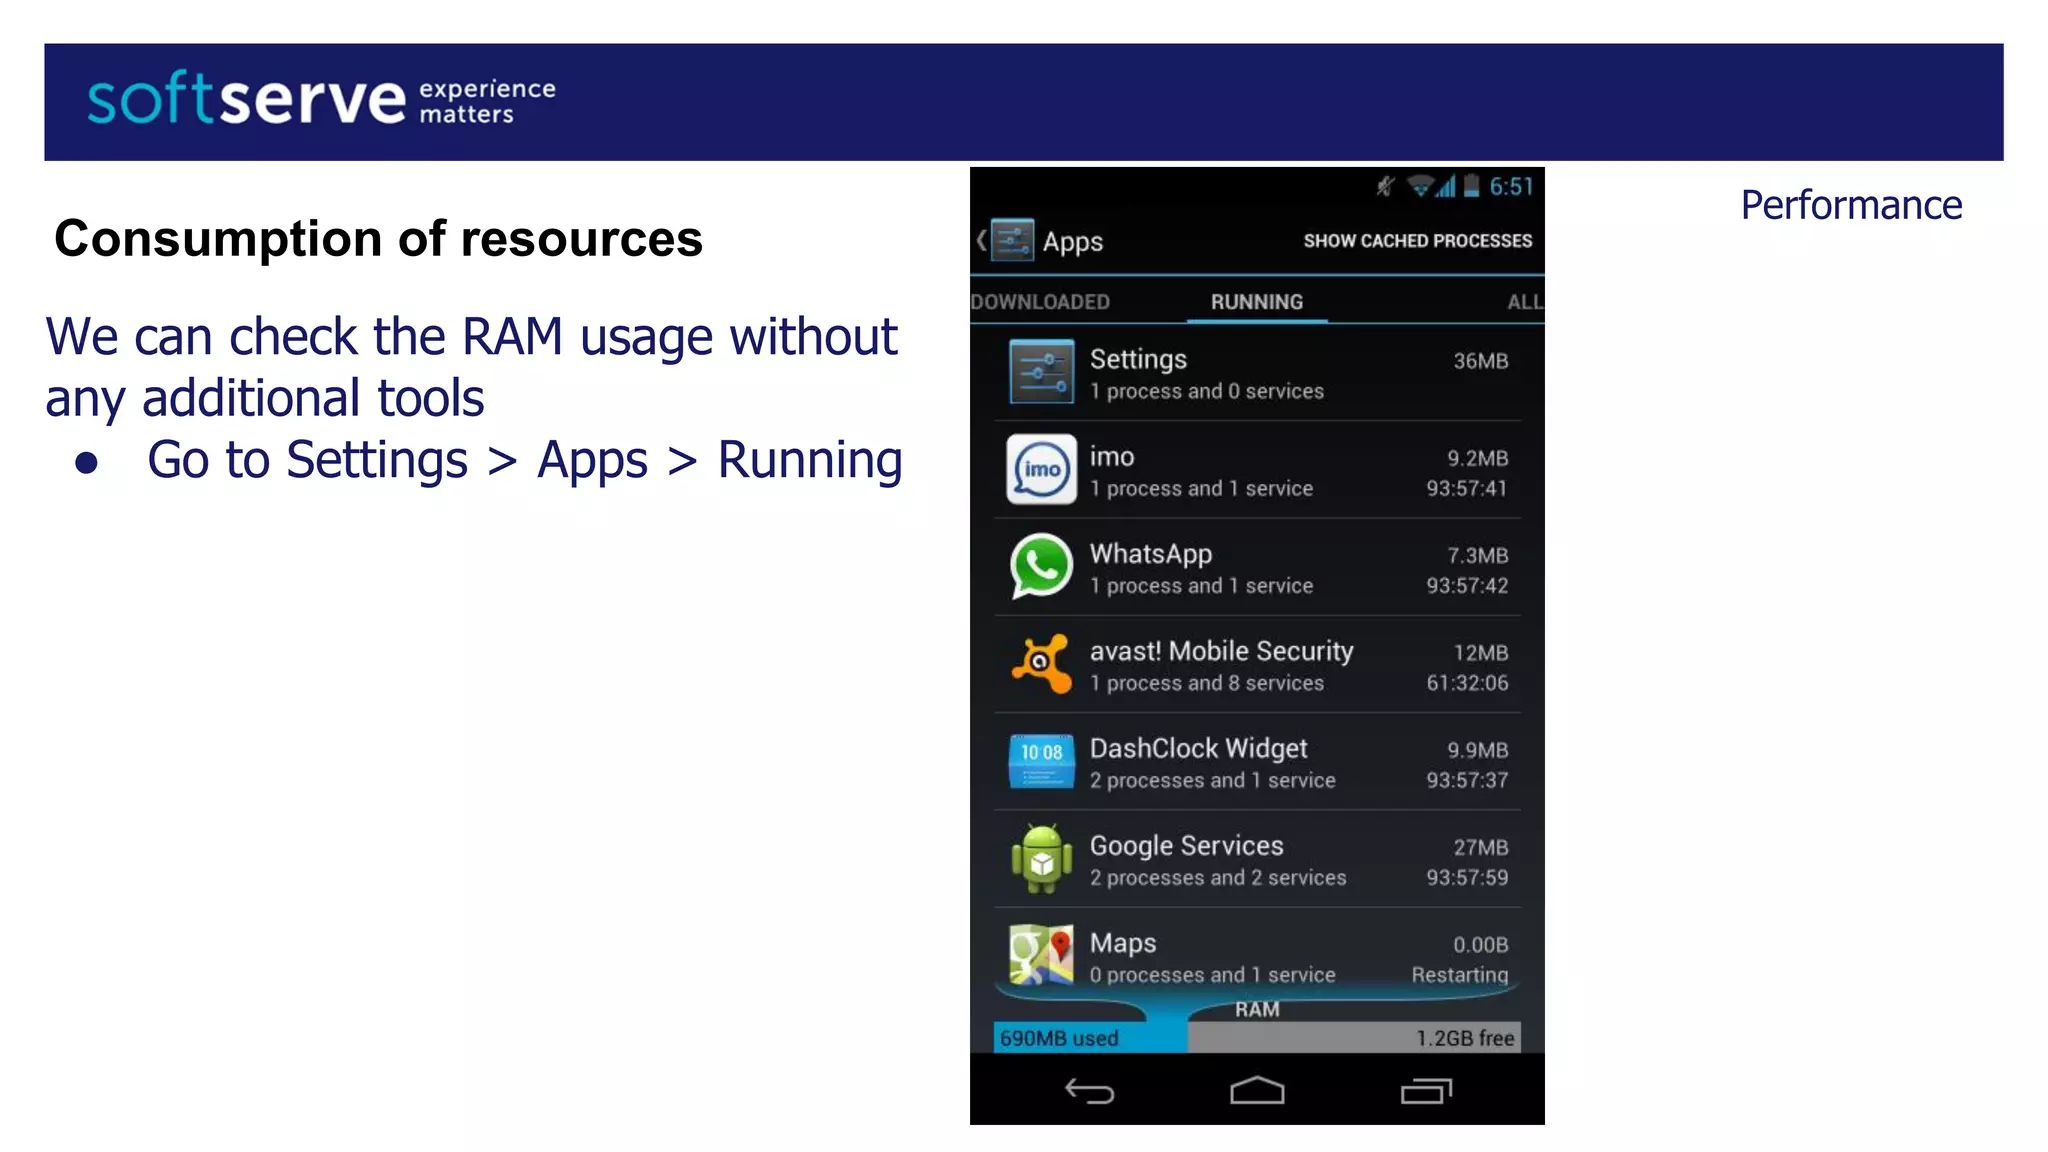Image resolution: width=2048 pixels, height=1152 pixels.
Task: Select the Running tab
Action: [1257, 301]
